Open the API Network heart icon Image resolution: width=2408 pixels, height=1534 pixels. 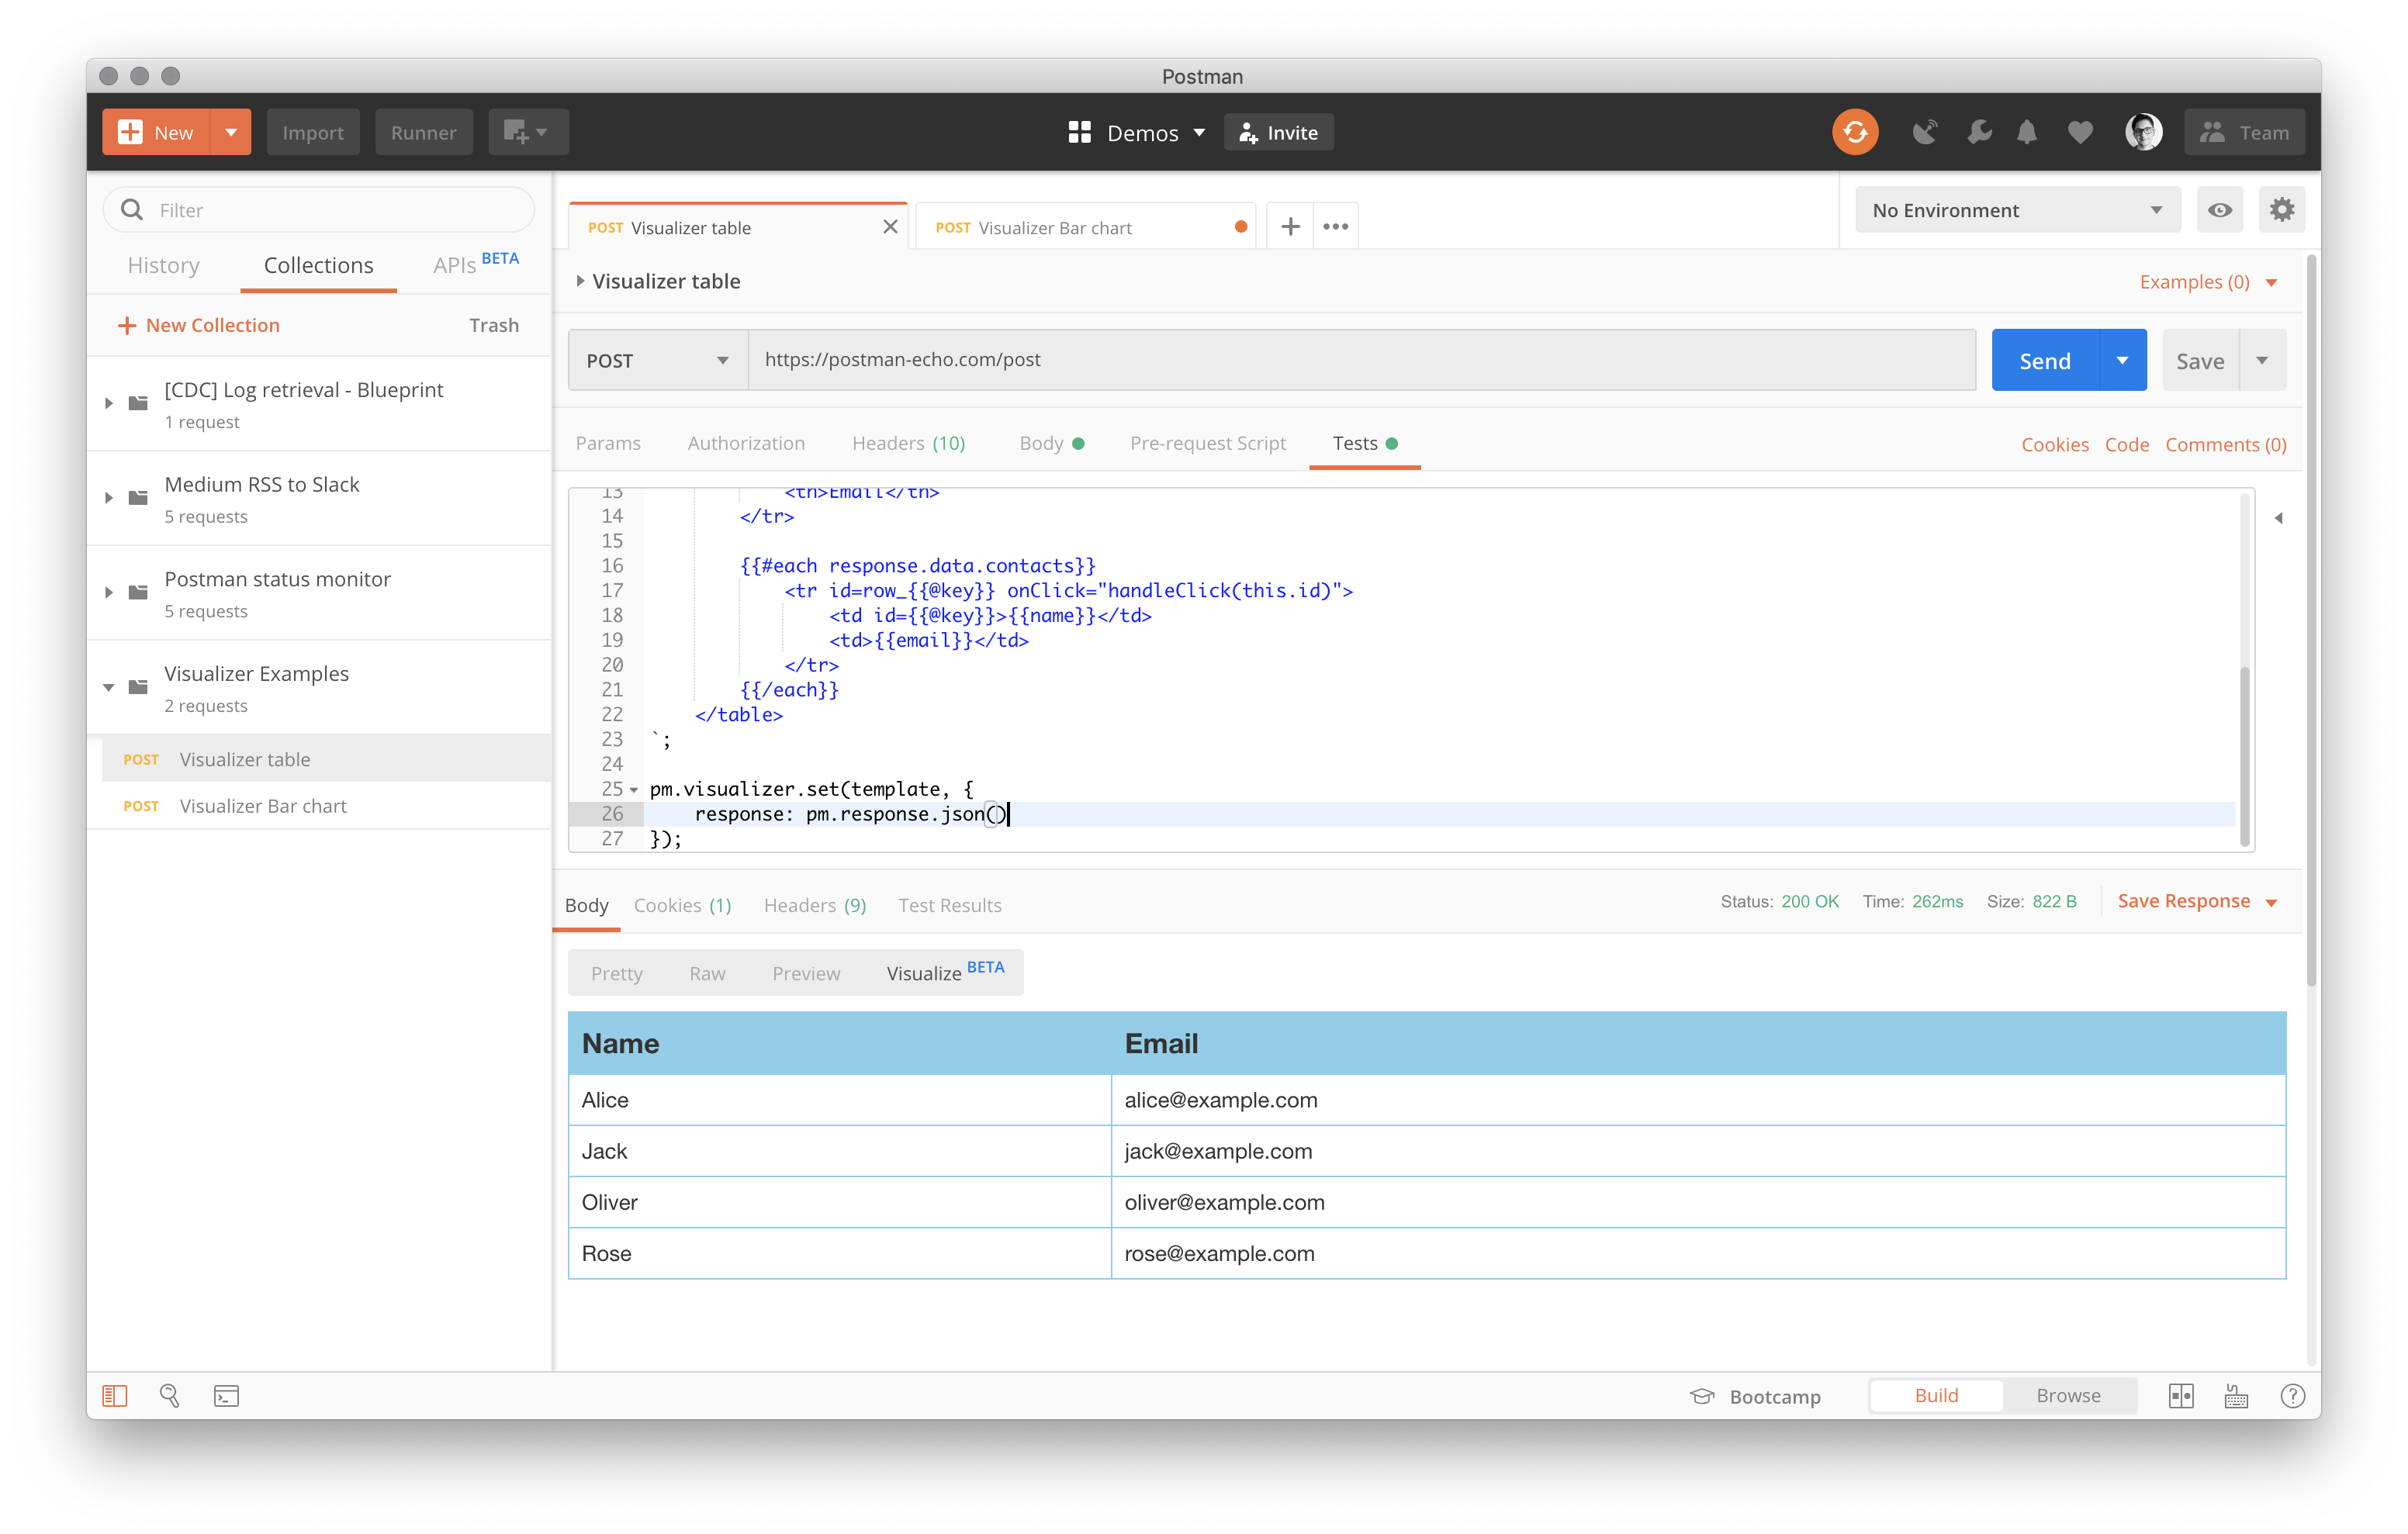(x=2080, y=131)
